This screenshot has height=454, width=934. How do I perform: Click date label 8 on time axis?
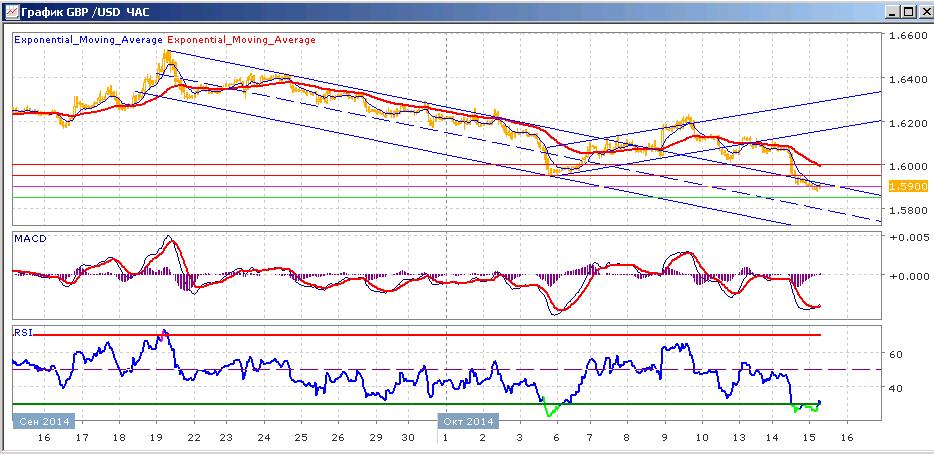coord(626,438)
